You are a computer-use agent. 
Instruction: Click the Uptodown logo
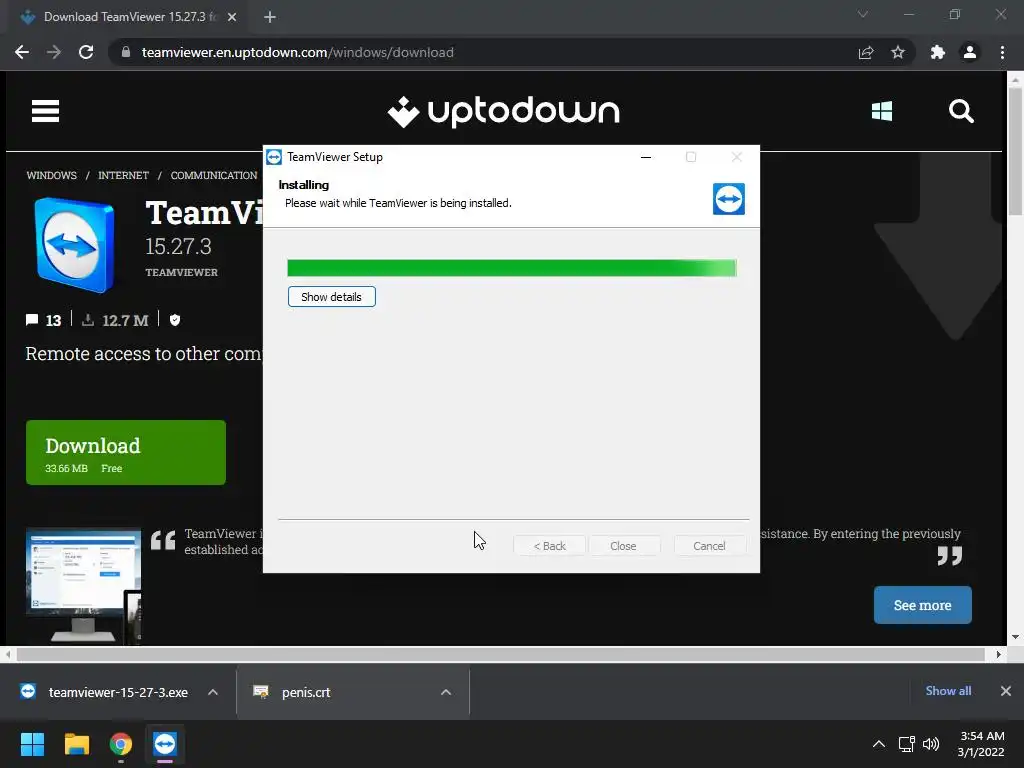point(503,112)
